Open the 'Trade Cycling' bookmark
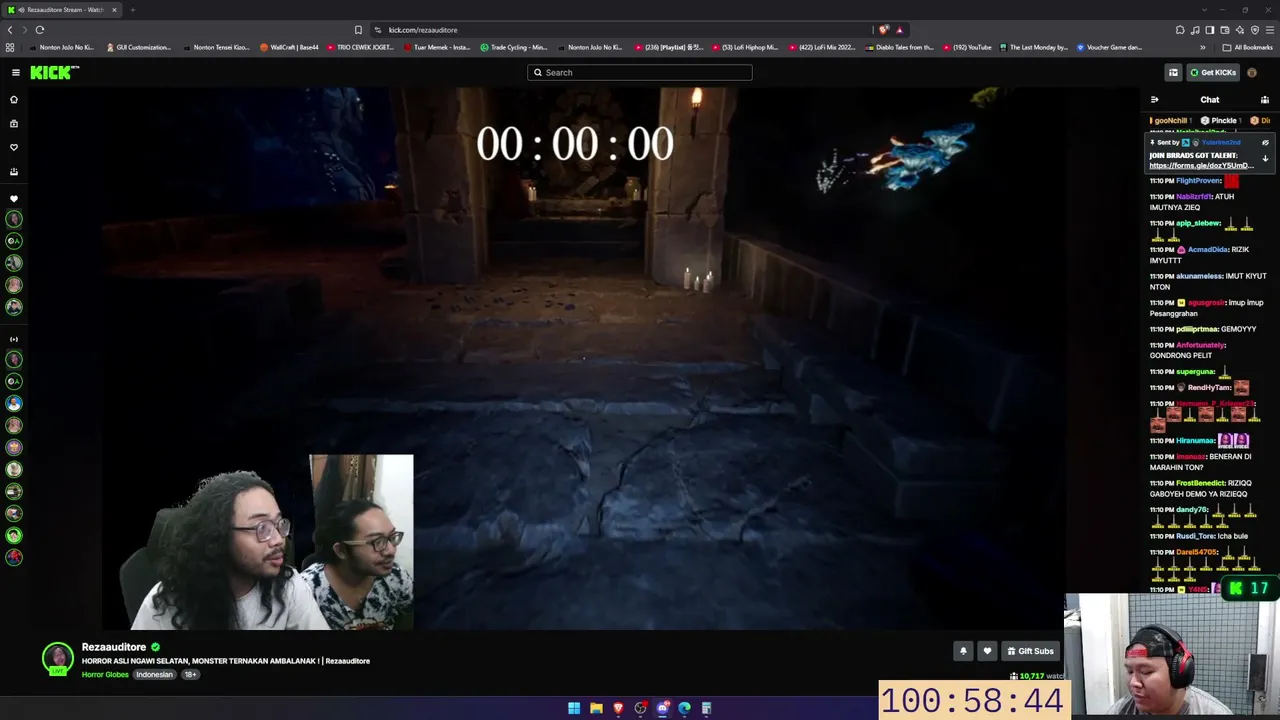The height and width of the screenshot is (720, 1280). [x=513, y=47]
